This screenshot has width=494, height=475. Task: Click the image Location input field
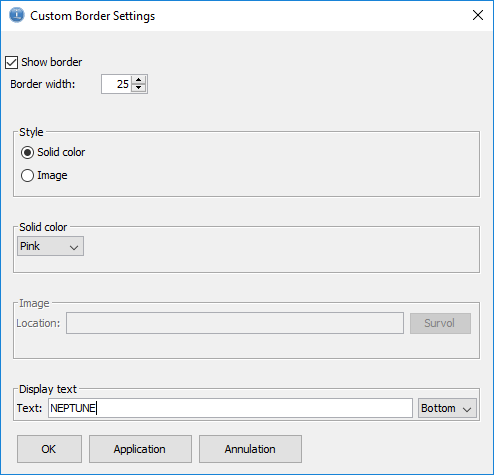pos(235,323)
